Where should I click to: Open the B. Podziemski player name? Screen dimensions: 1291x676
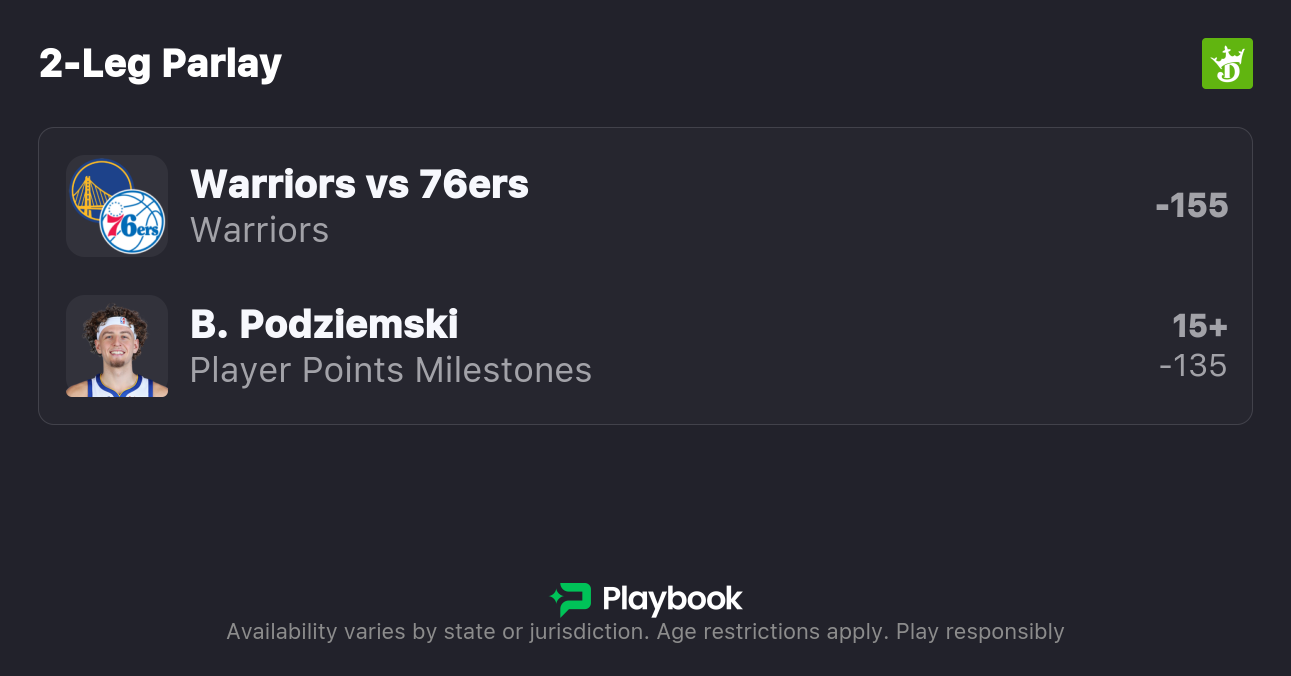[324, 324]
